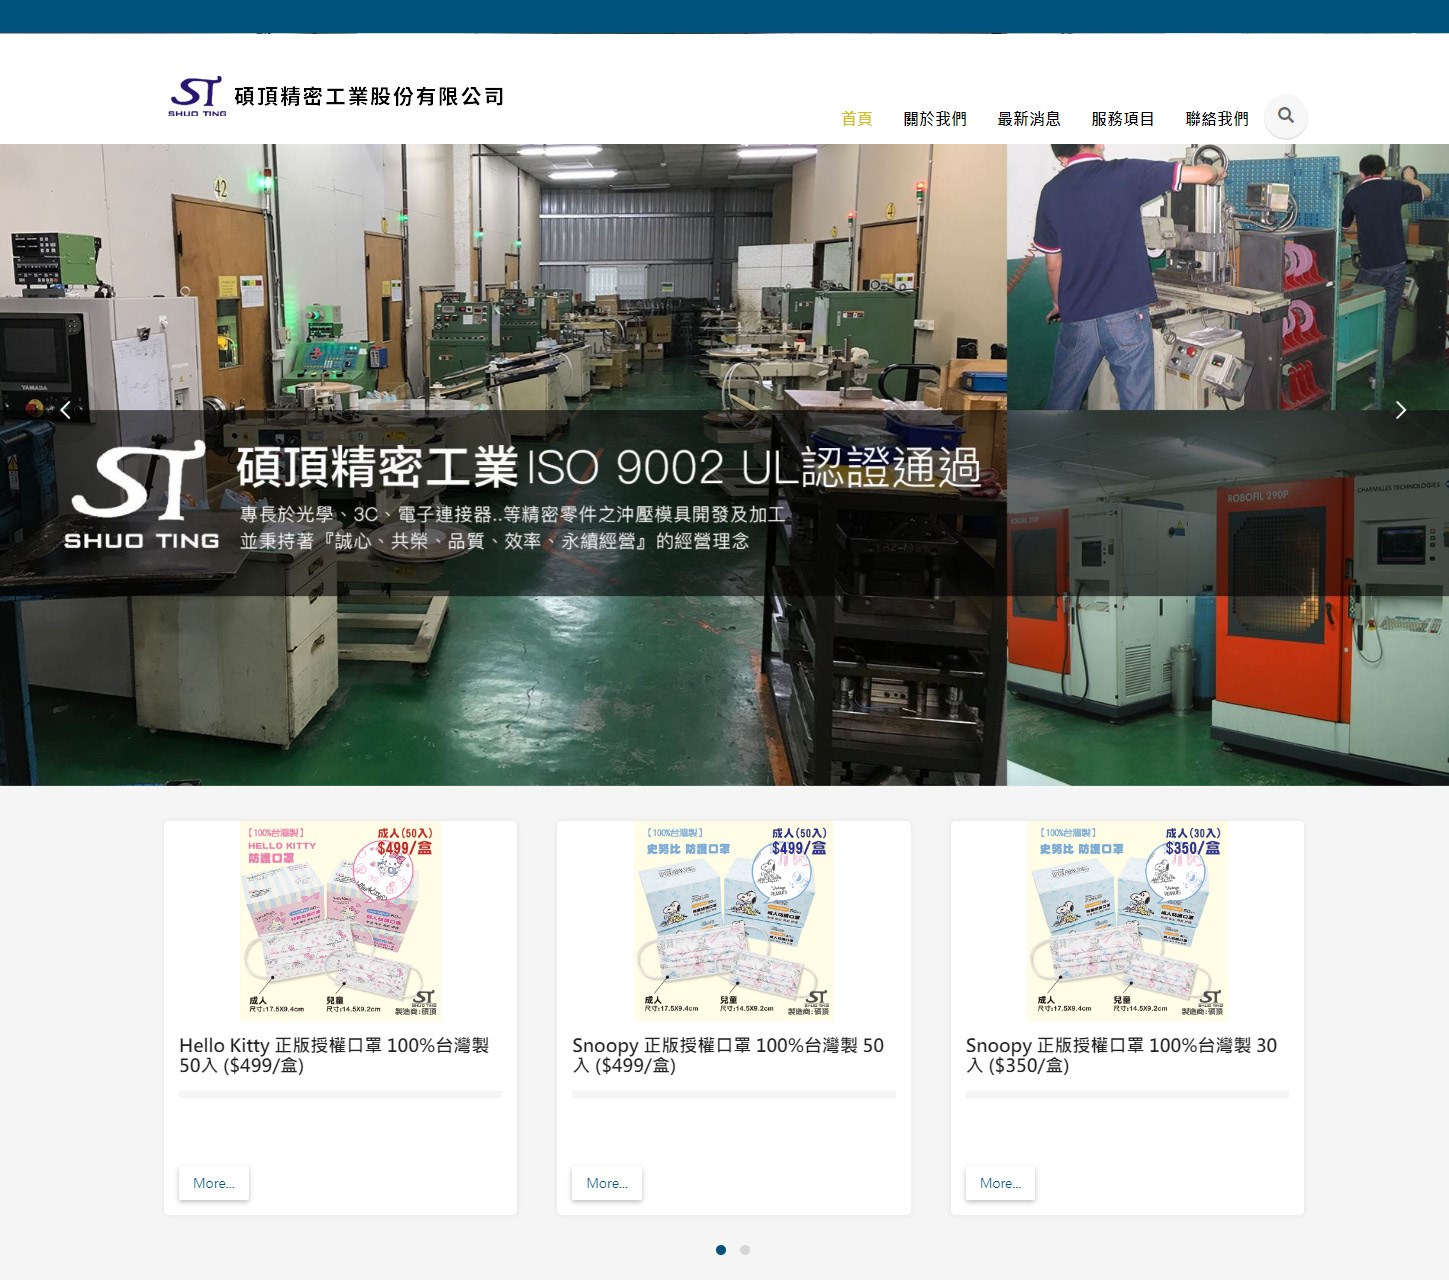Image resolution: width=1449 pixels, height=1280 pixels.
Task: Advance banner with right arrow
Action: [1400, 410]
